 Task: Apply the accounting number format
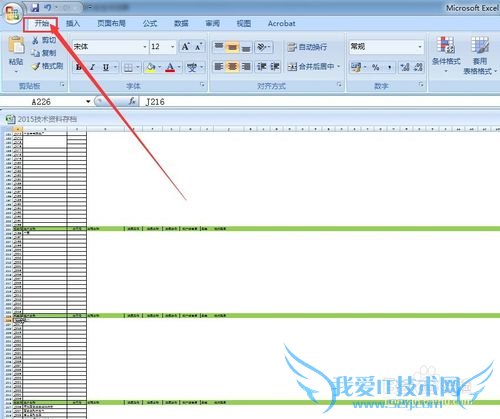coord(356,67)
